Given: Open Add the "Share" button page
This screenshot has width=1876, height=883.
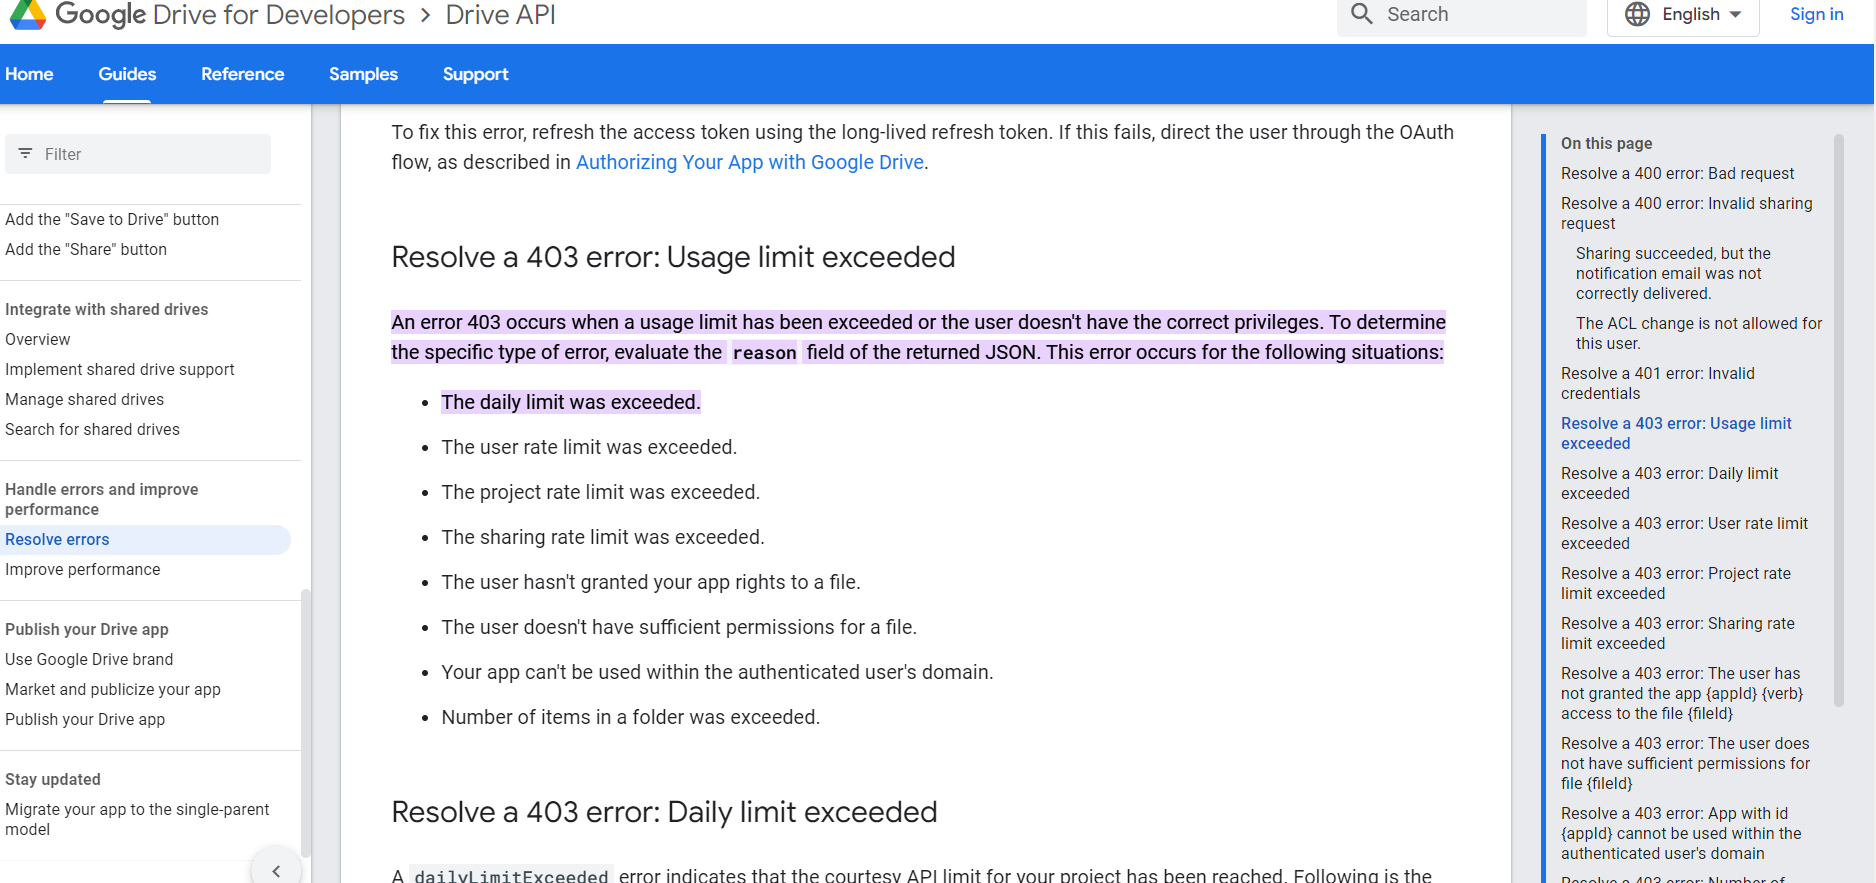Looking at the screenshot, I should pos(86,249).
